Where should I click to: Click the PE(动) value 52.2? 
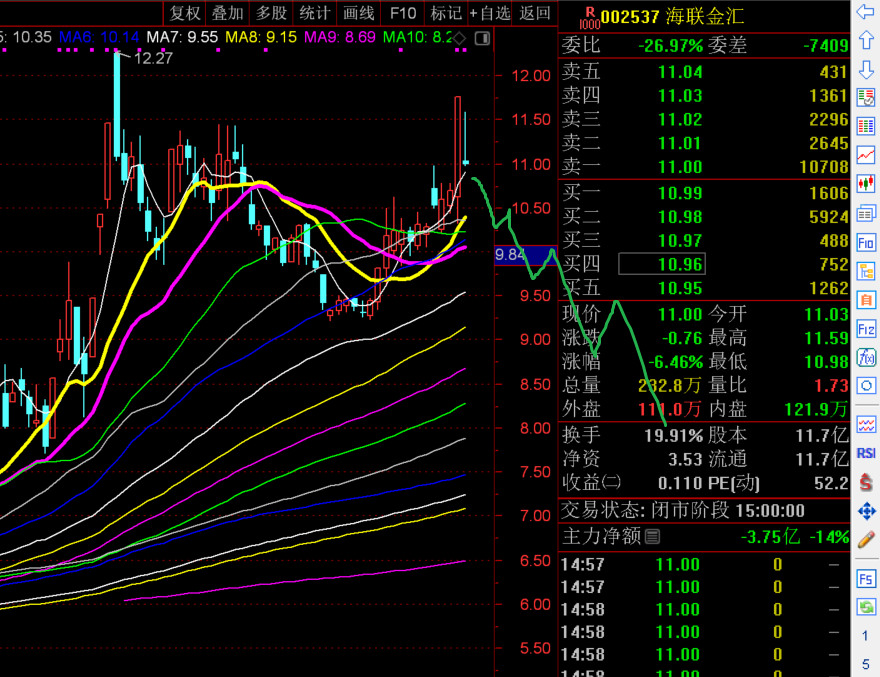click(x=831, y=483)
